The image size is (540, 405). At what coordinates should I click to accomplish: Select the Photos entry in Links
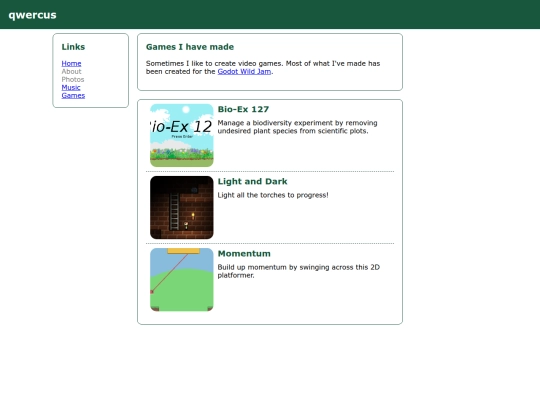pyautogui.click(x=73, y=79)
